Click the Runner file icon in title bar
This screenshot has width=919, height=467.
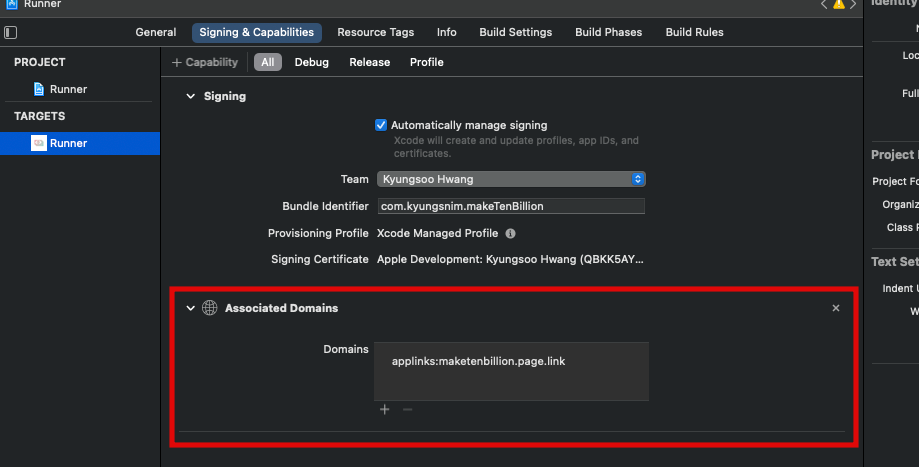tap(12, 4)
